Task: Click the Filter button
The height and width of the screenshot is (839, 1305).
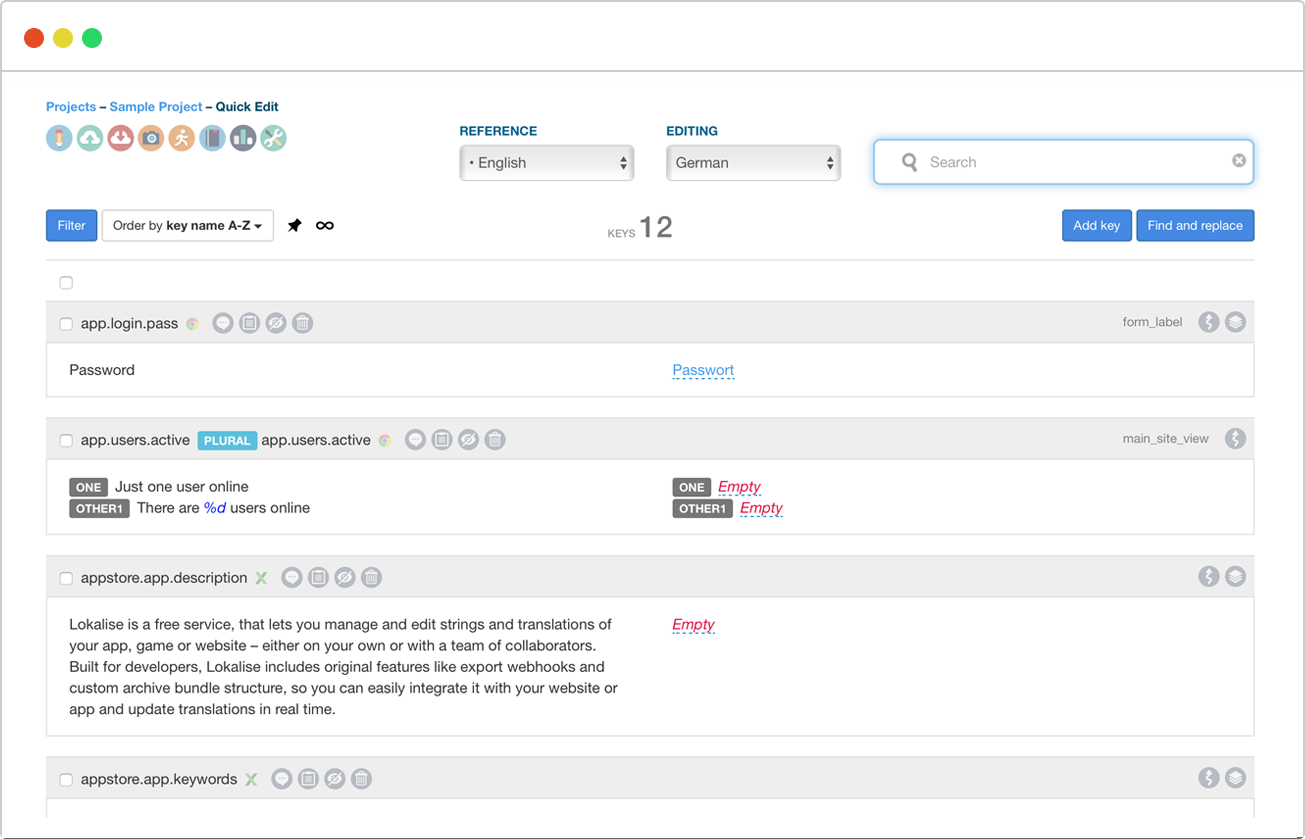Action: point(72,226)
